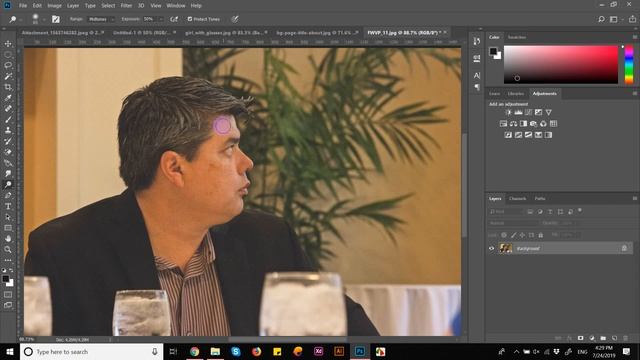Select the Zoom tool

pos(8,249)
